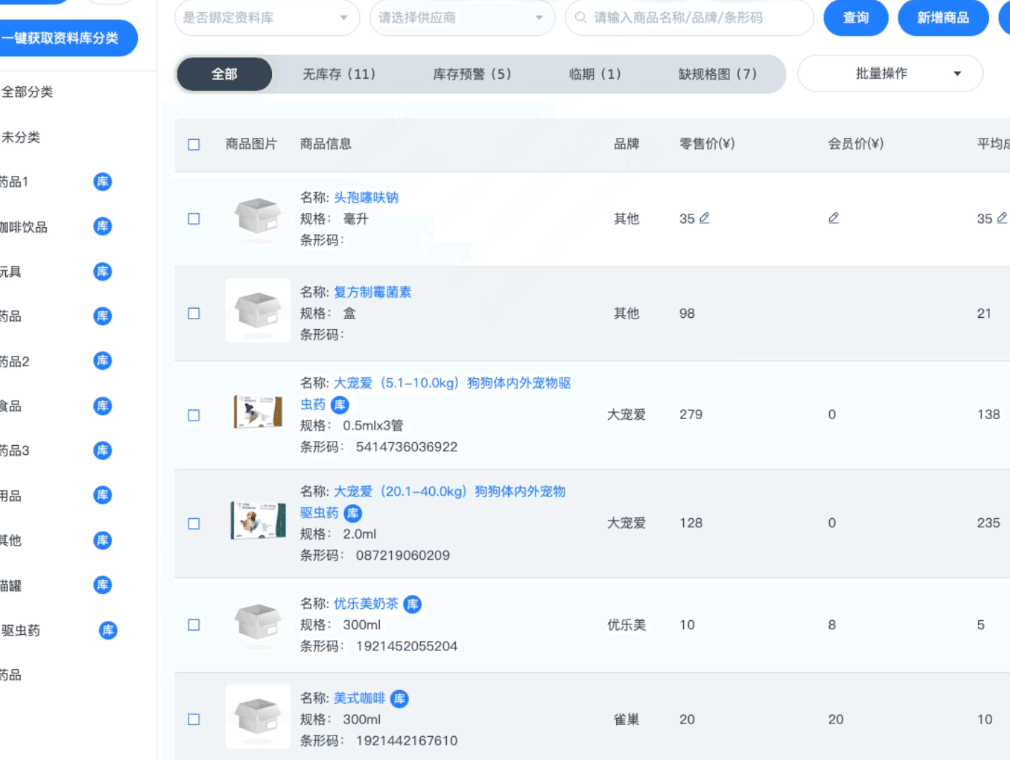
Task: Open product link 大宠爱 (5.1-10.0kg) 狗狗体内外宠物驱虫药
Action: (x=435, y=394)
